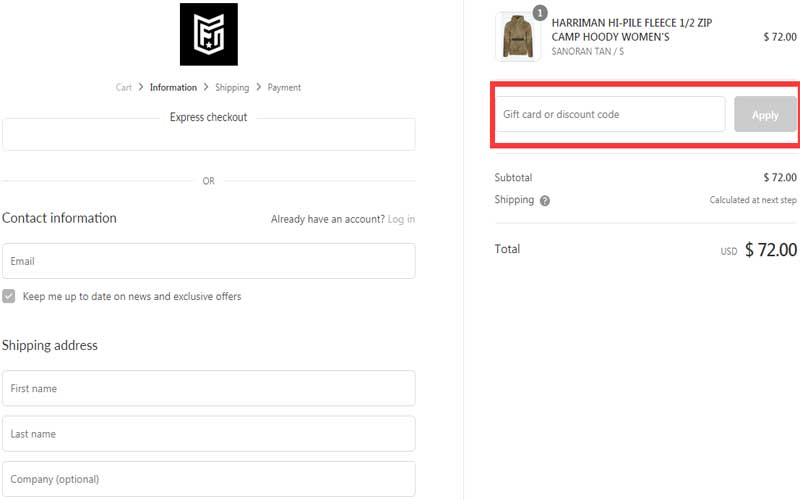Click into the Last name field

pos(208,434)
